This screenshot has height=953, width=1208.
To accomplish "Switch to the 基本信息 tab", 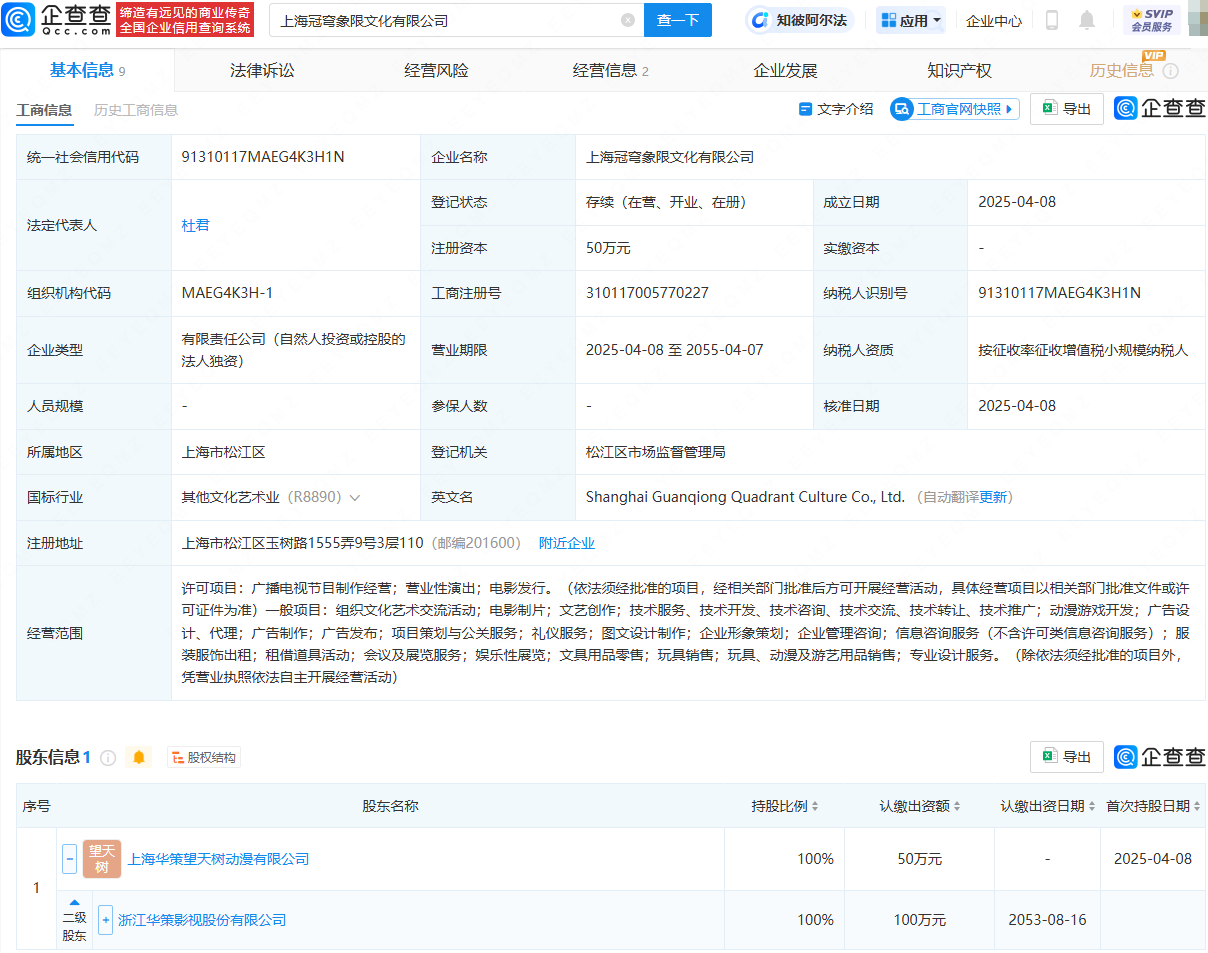I will [x=87, y=70].
